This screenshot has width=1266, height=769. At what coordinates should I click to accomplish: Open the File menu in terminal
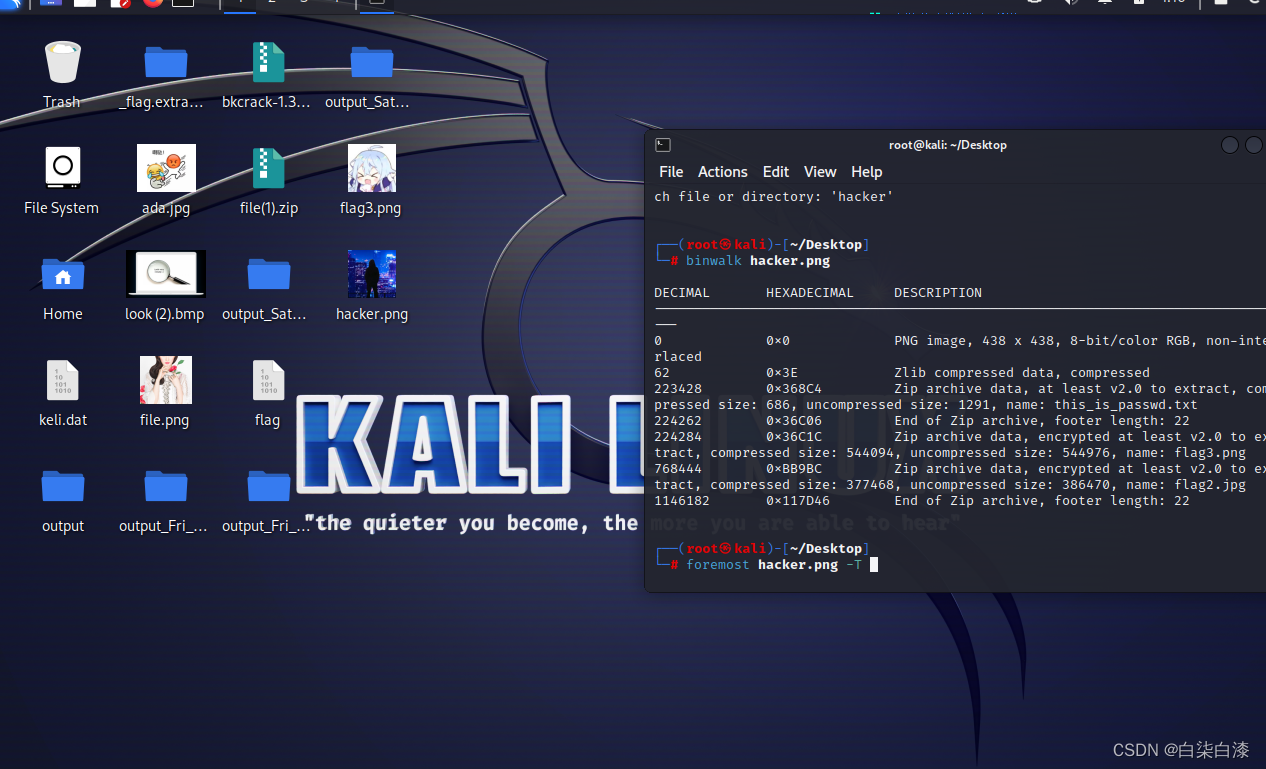coord(671,172)
